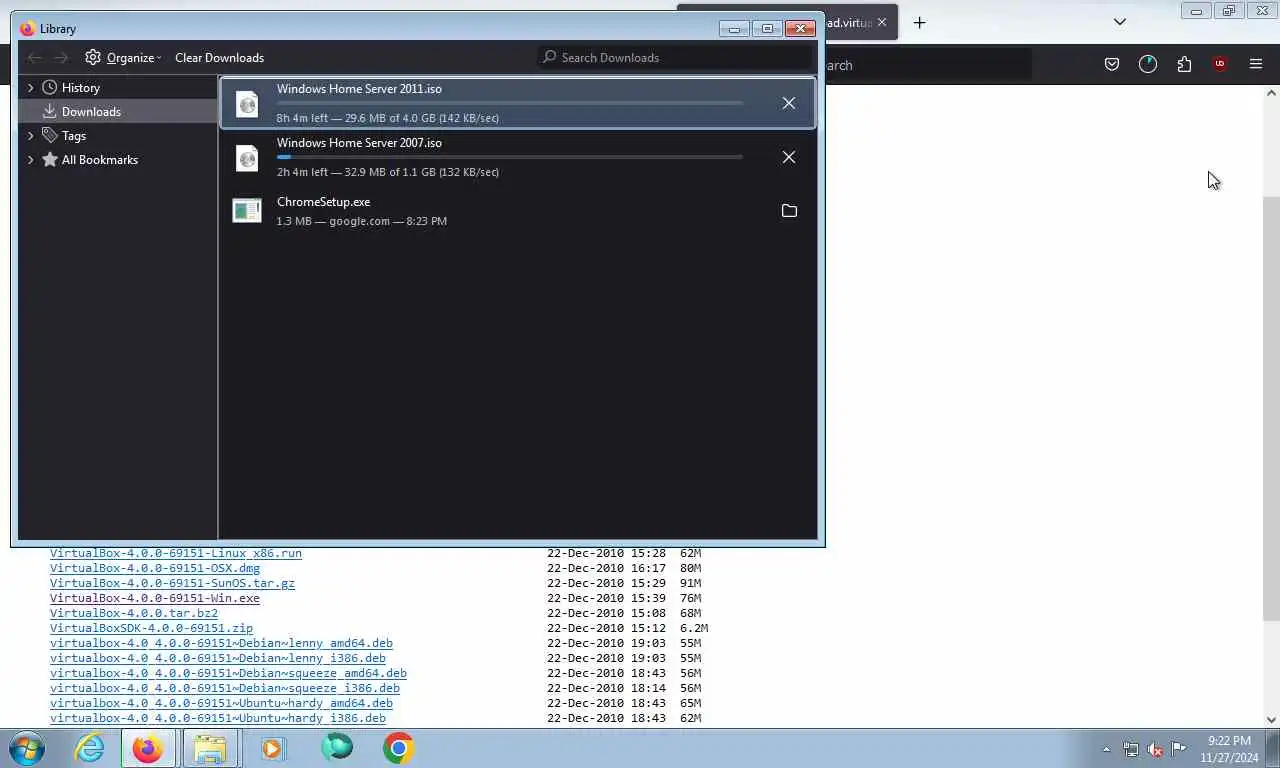Go back in Library navigation

(35, 58)
